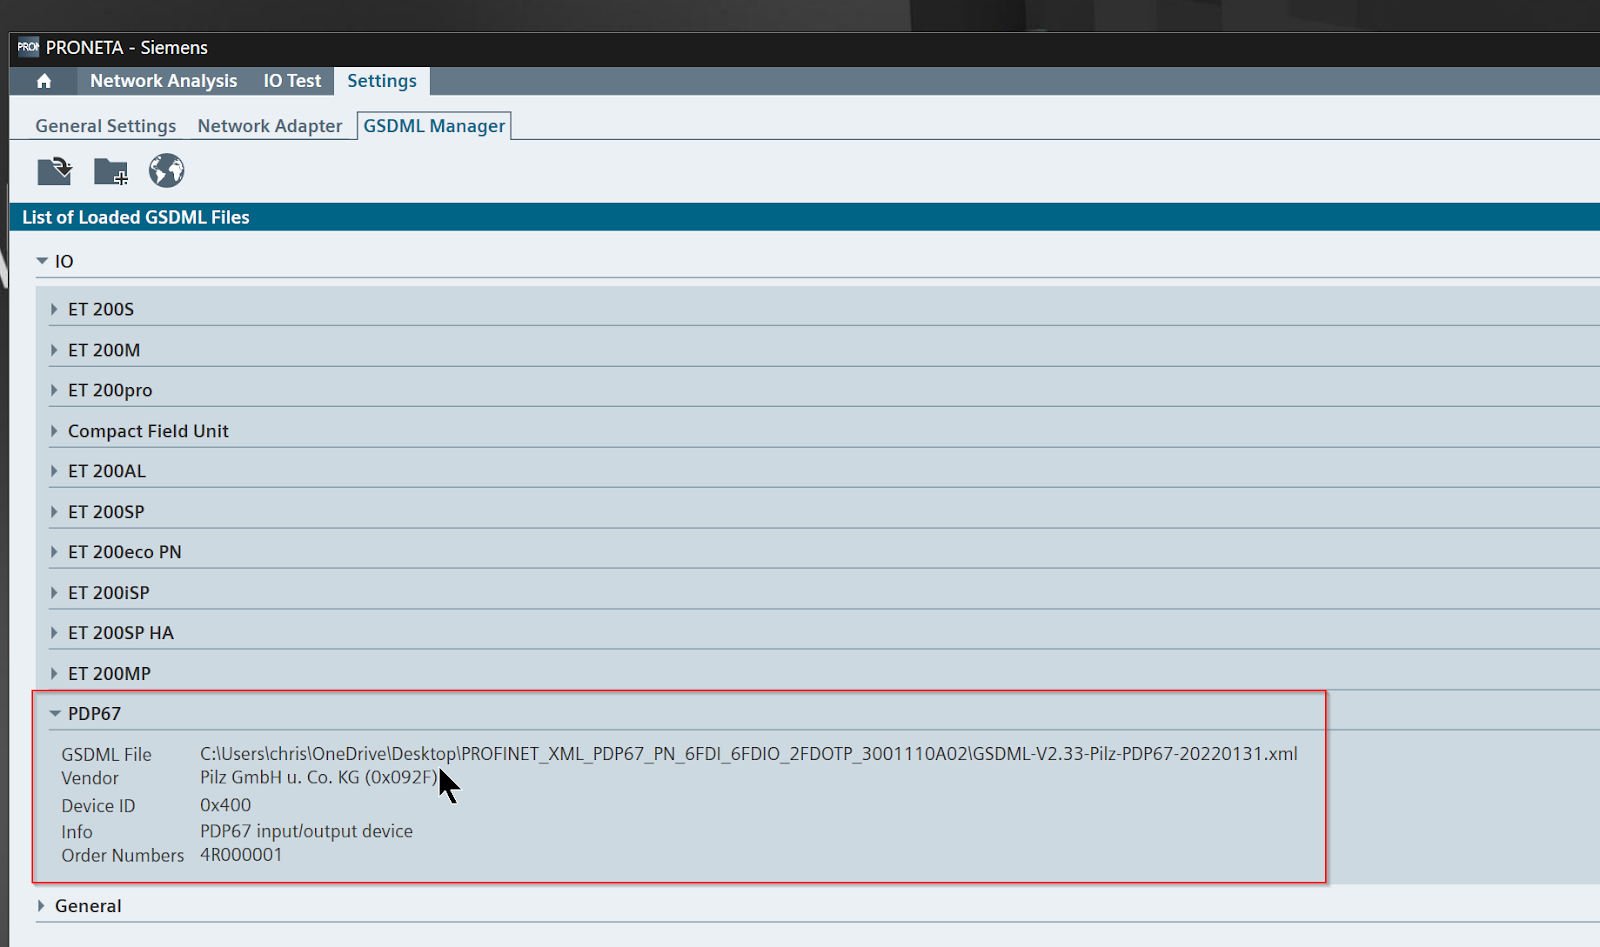Select the Compact Field Unit label
1600x947 pixels.
click(148, 431)
